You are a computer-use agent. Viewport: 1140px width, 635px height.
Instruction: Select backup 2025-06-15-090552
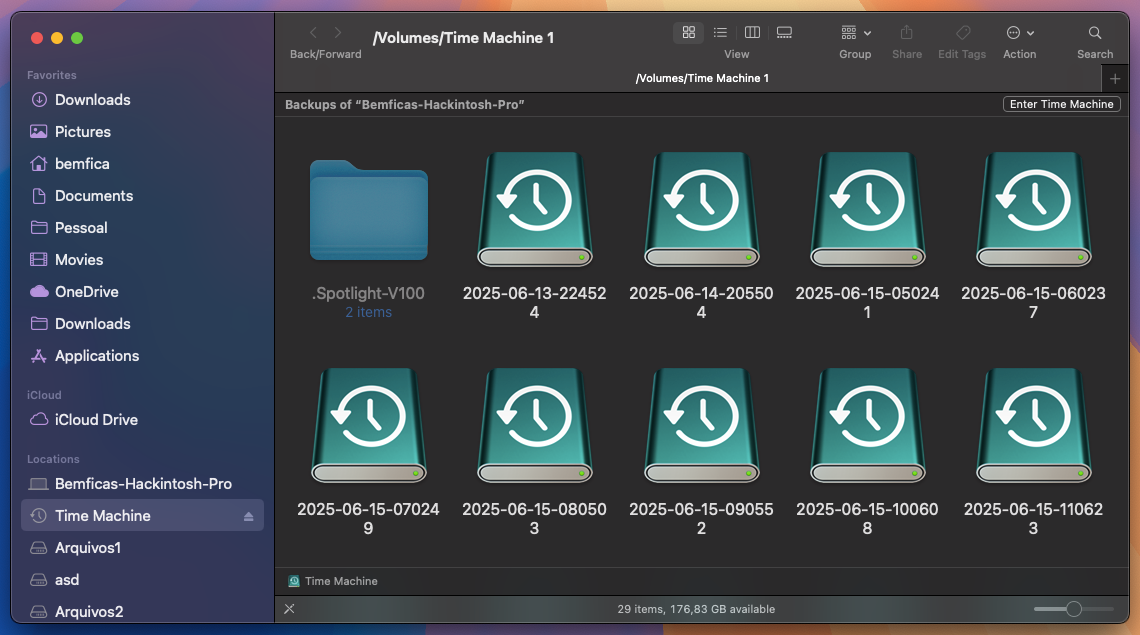[702, 426]
